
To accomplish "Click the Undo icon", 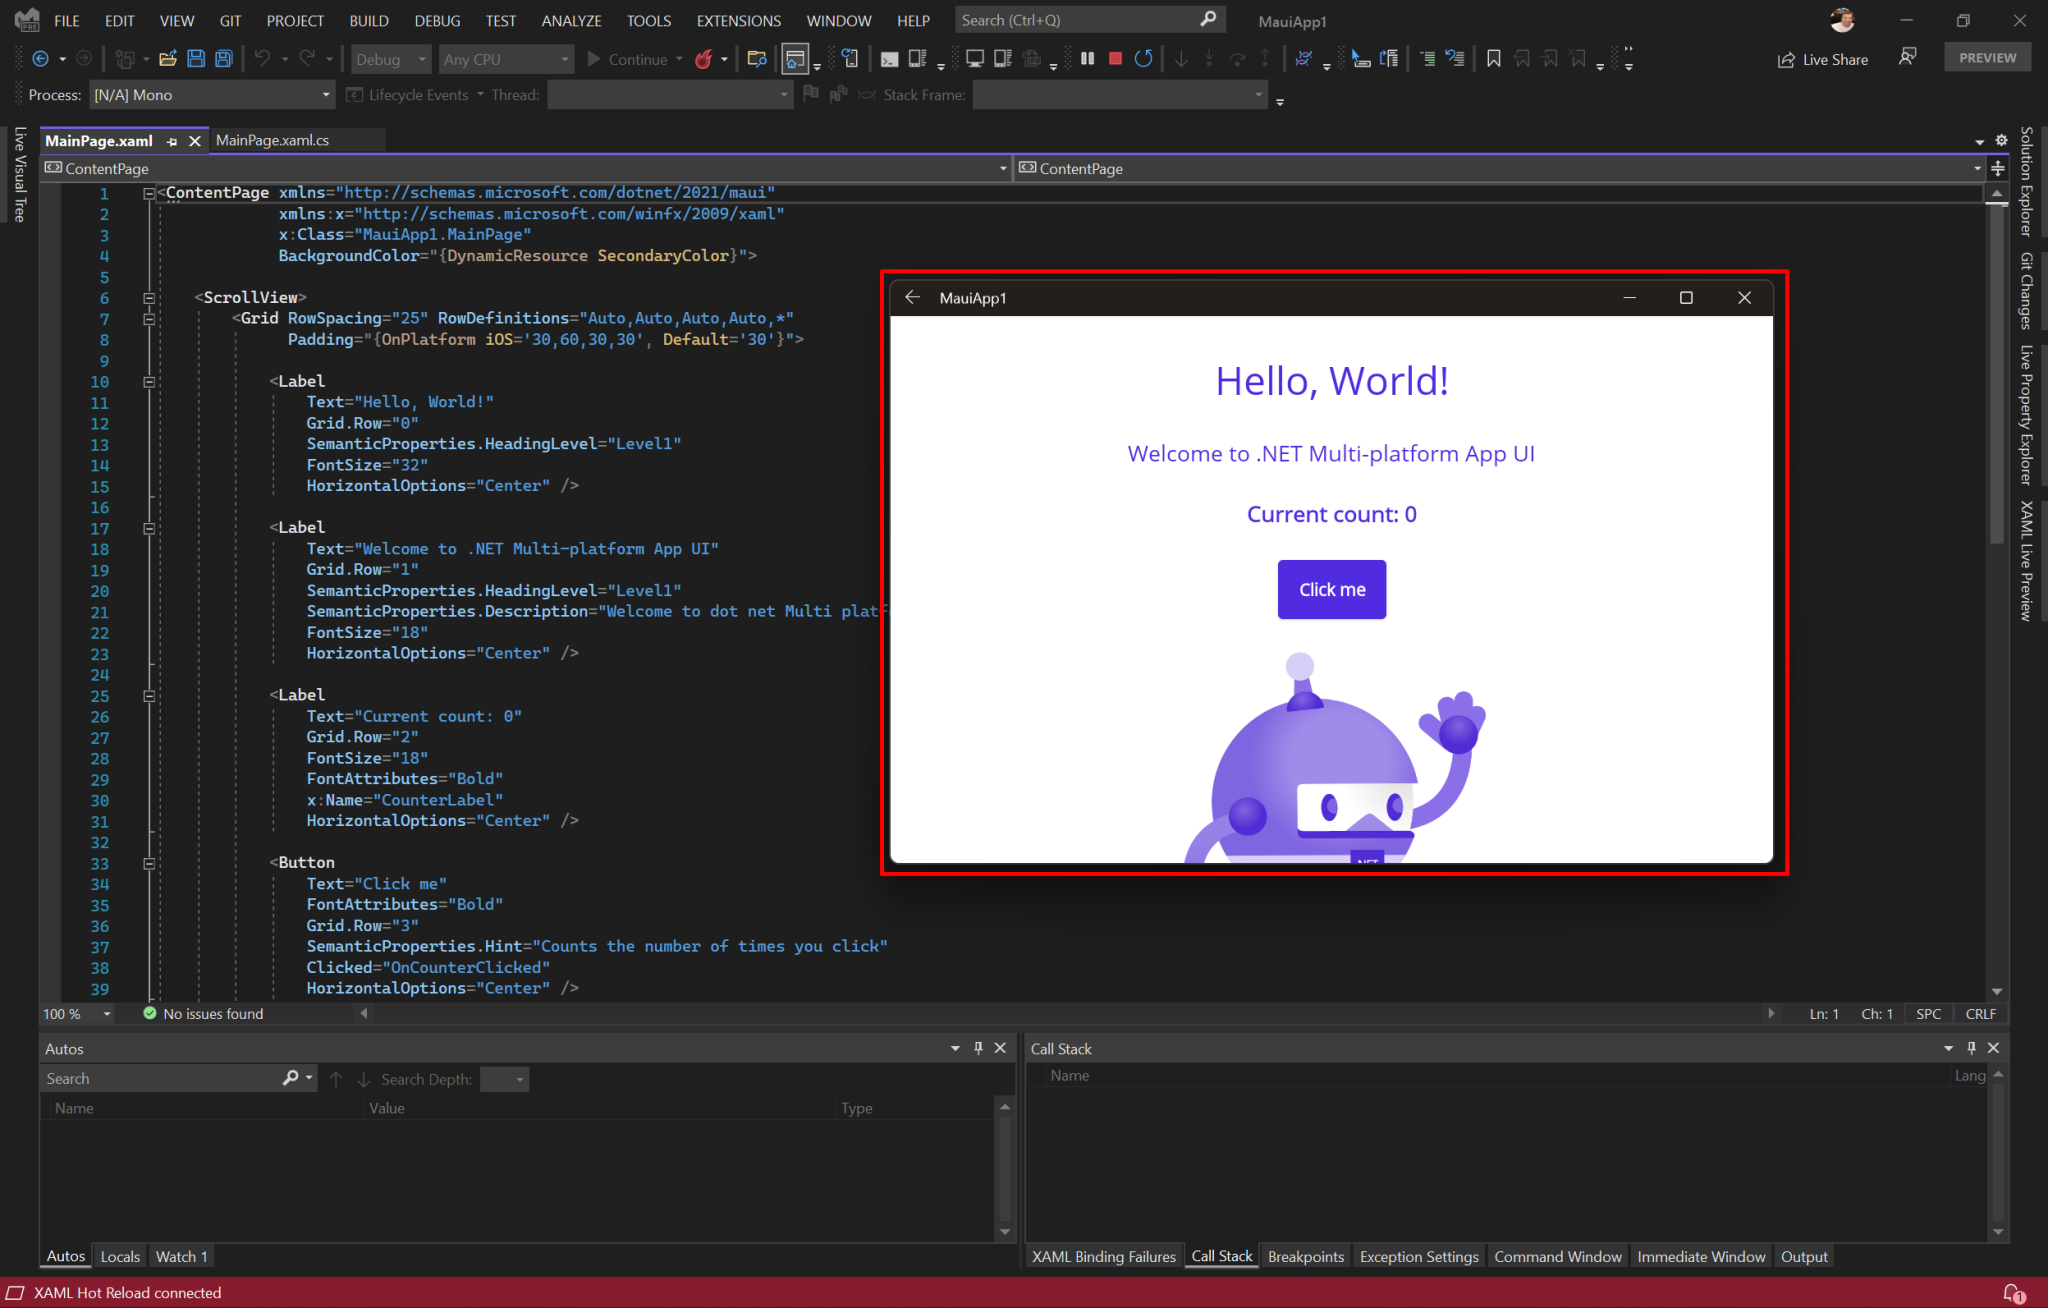I will (x=262, y=58).
